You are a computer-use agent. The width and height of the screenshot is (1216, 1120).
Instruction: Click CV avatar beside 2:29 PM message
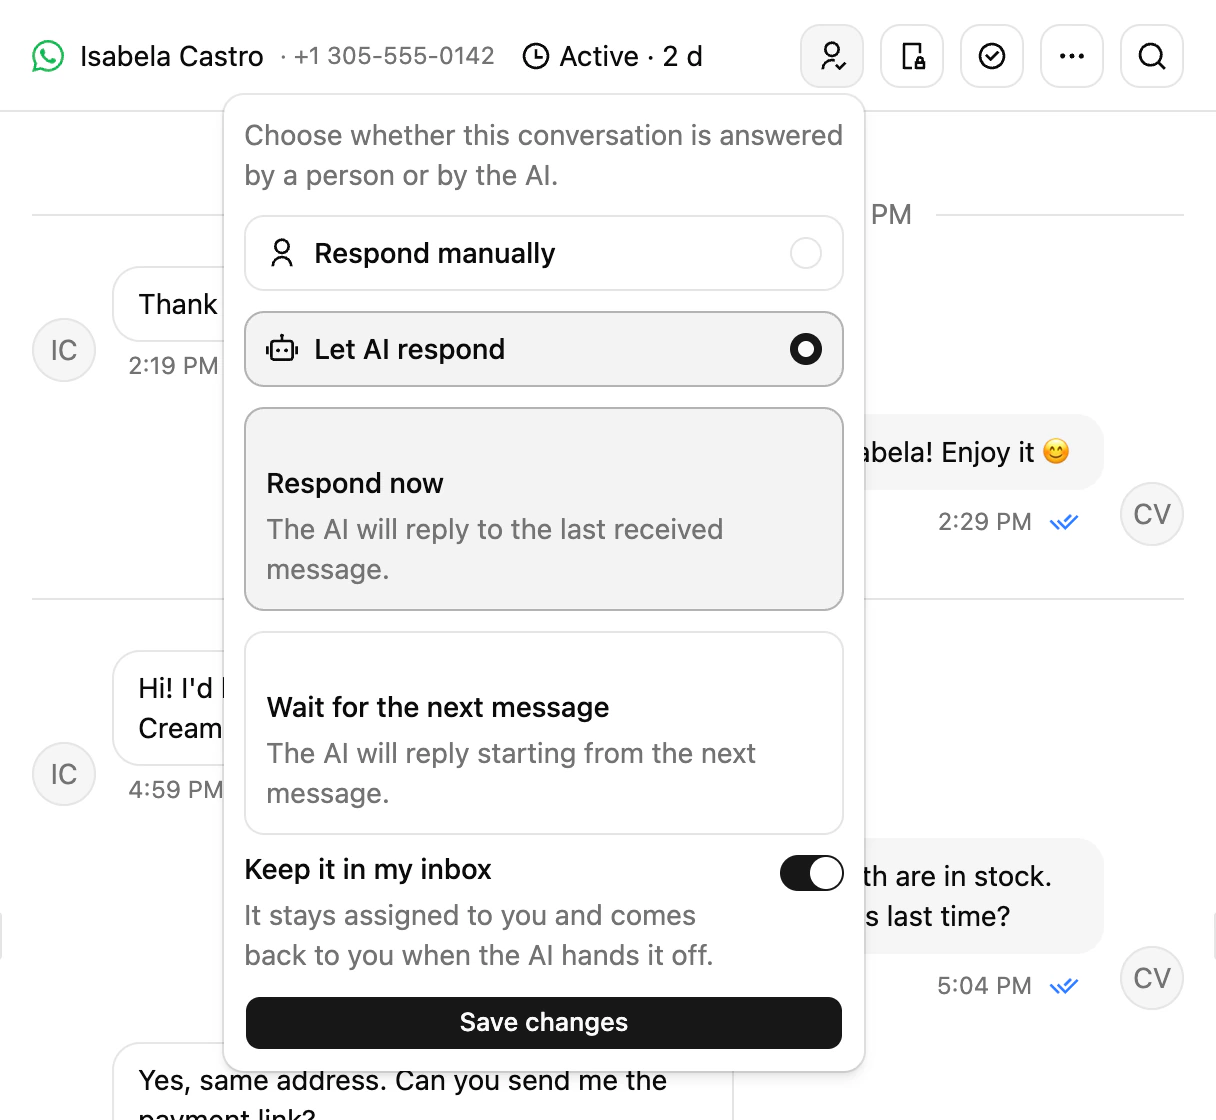pyautogui.click(x=1152, y=514)
